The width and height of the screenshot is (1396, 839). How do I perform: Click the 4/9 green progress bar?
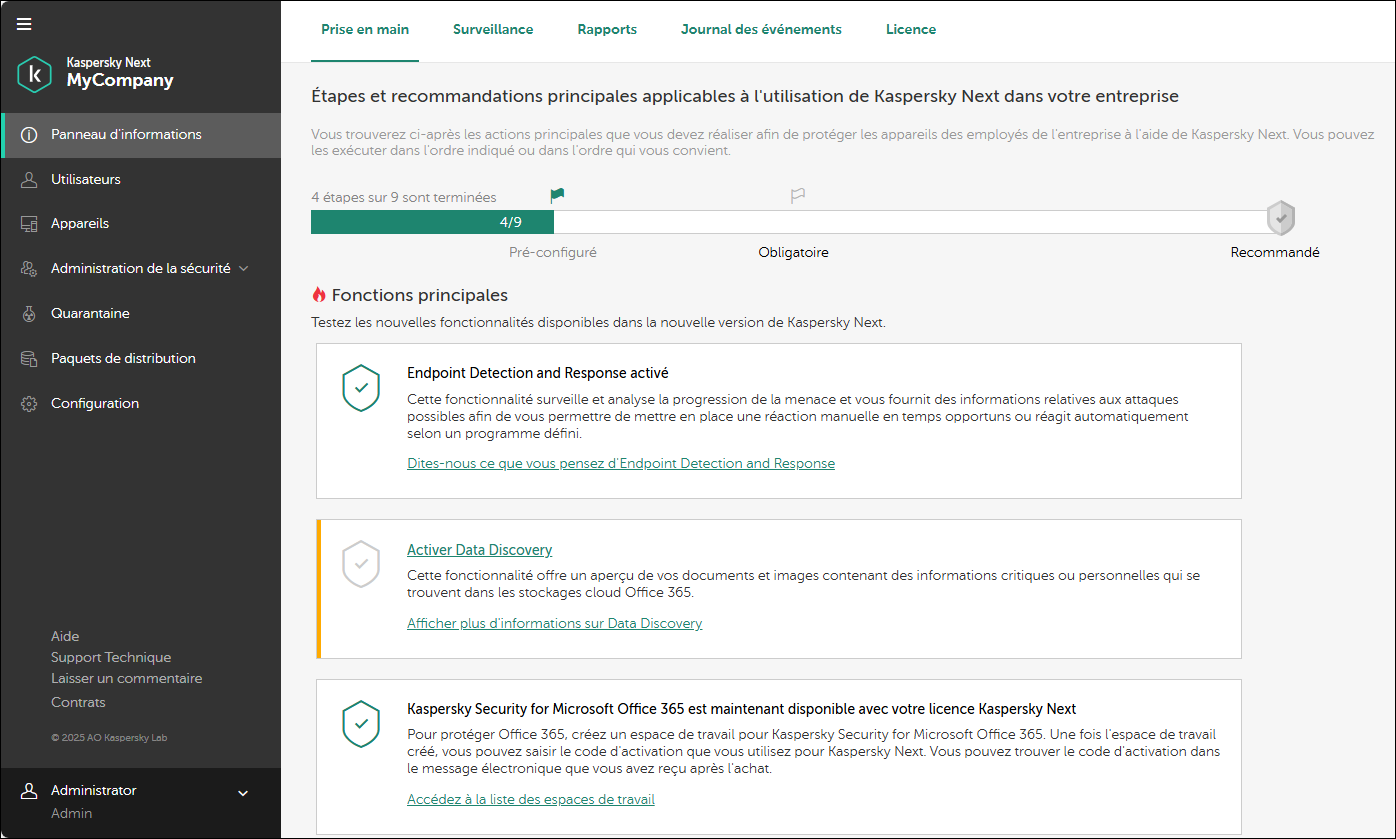432,222
